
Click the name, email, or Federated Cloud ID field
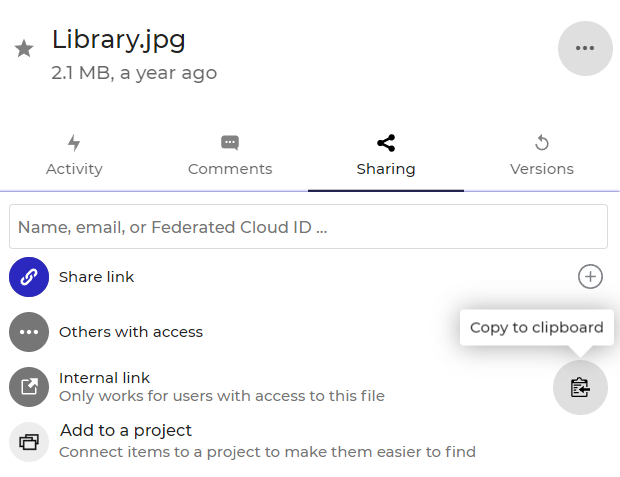308,227
